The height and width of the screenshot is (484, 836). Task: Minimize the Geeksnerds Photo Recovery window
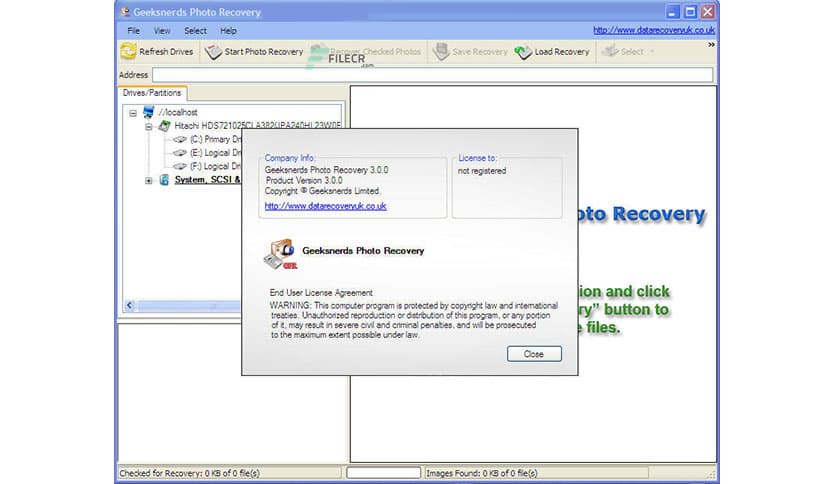(x=673, y=12)
